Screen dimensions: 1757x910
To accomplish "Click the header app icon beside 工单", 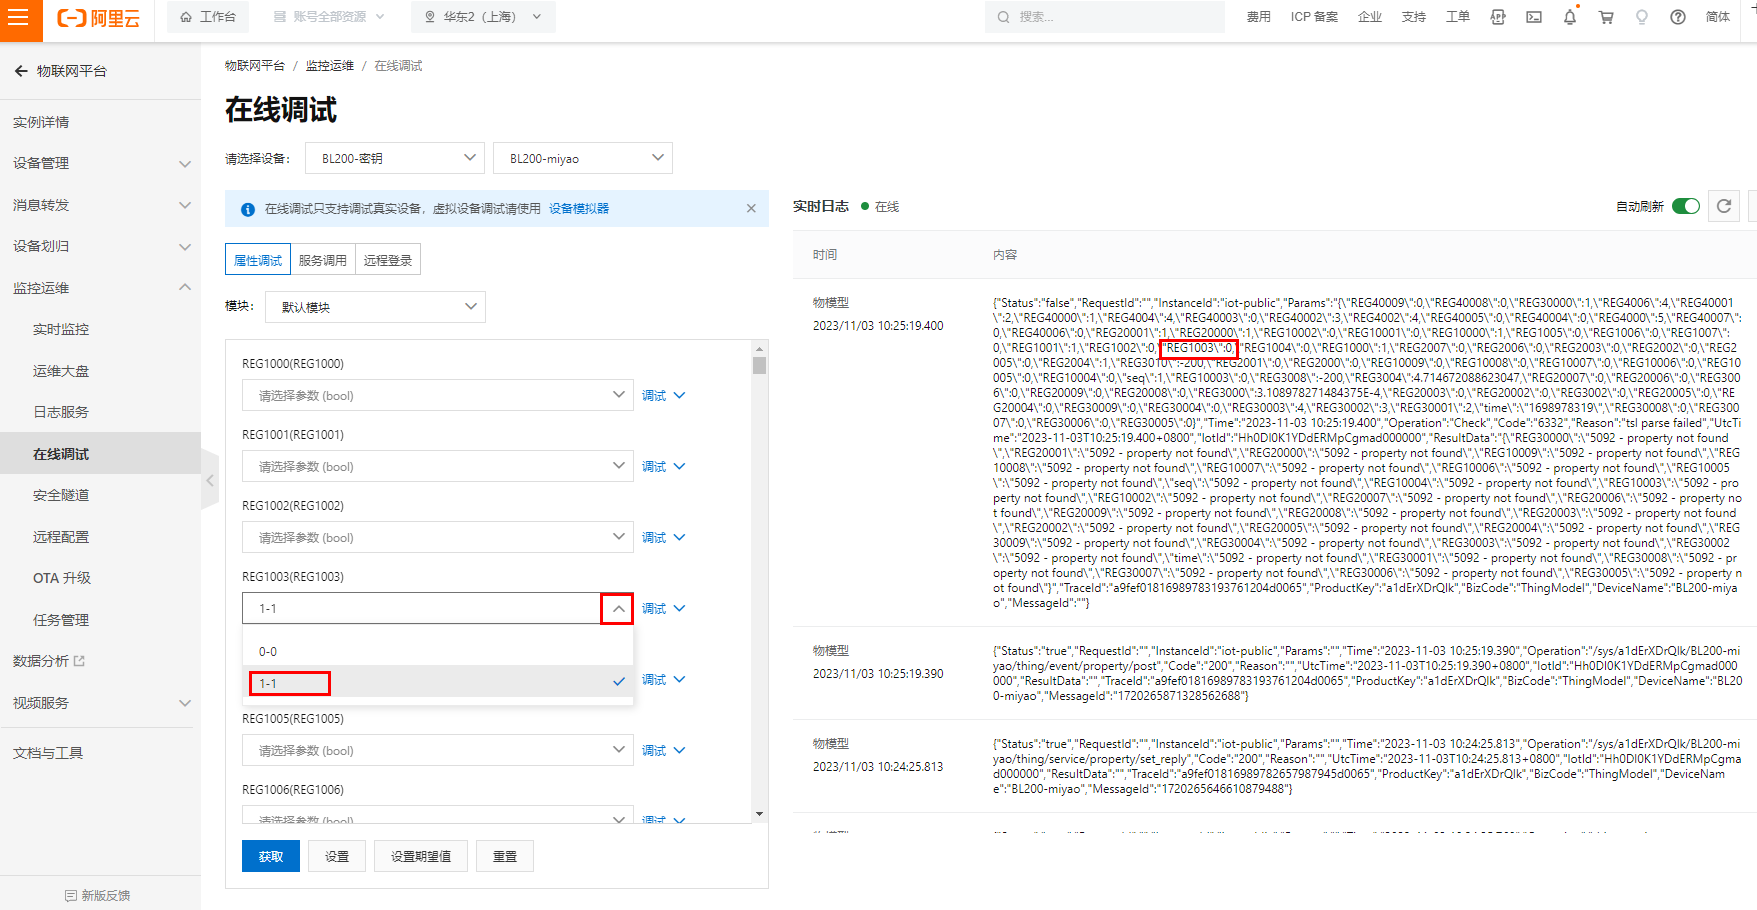I will point(1498,17).
